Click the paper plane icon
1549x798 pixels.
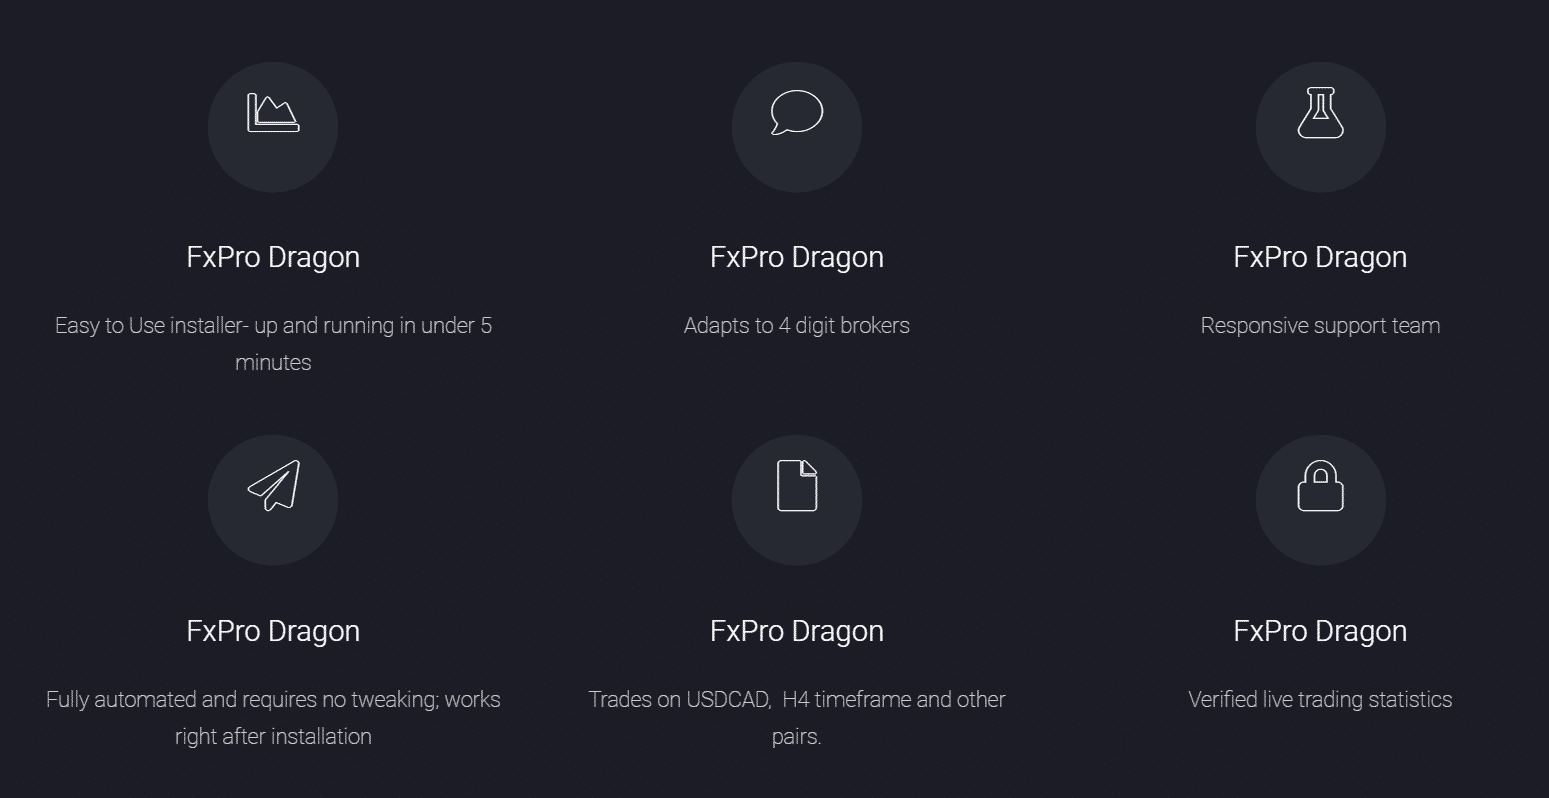tap(273, 485)
